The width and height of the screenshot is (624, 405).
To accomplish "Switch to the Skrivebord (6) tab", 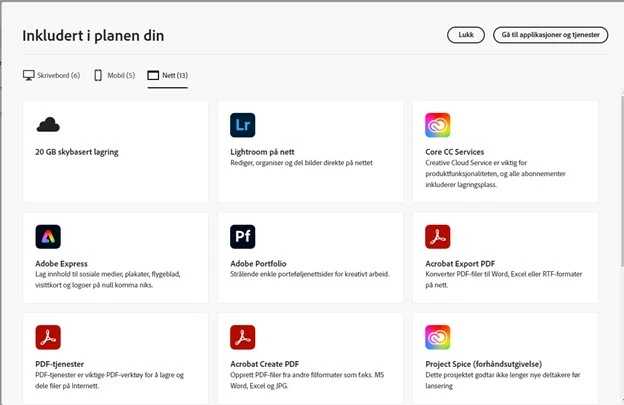I will coord(51,75).
